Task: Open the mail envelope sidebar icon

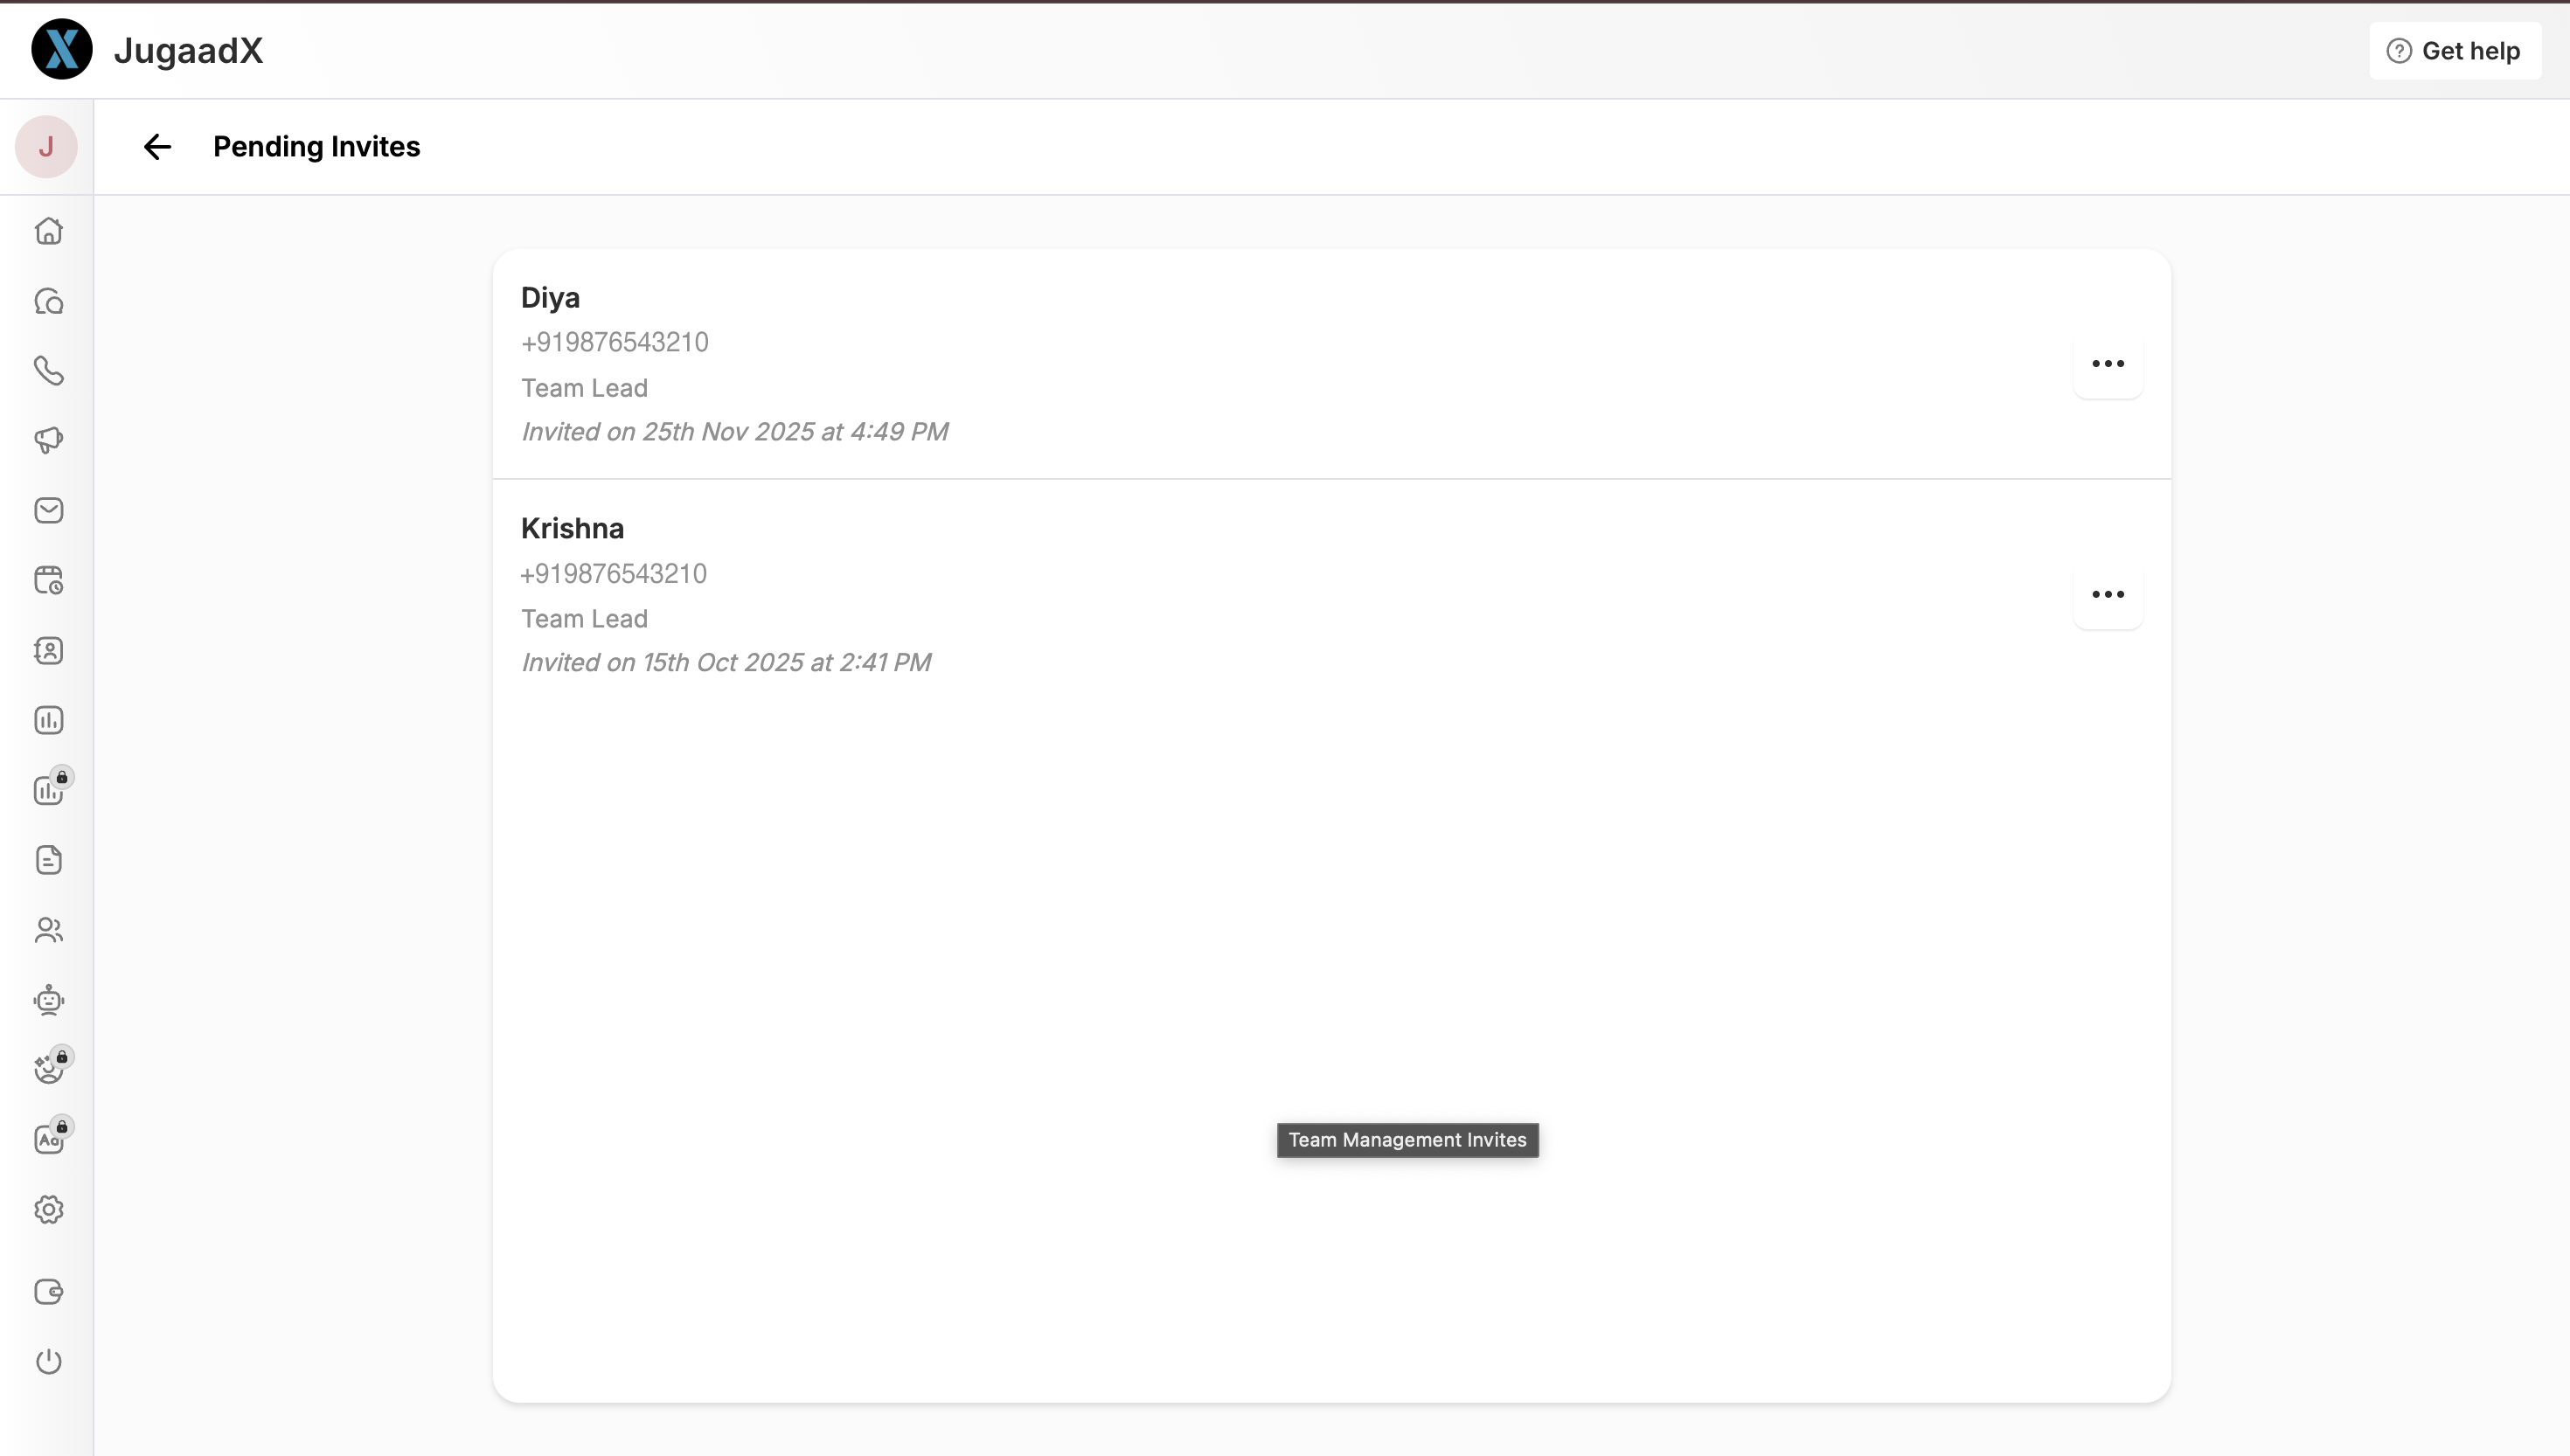Action: [x=48, y=510]
